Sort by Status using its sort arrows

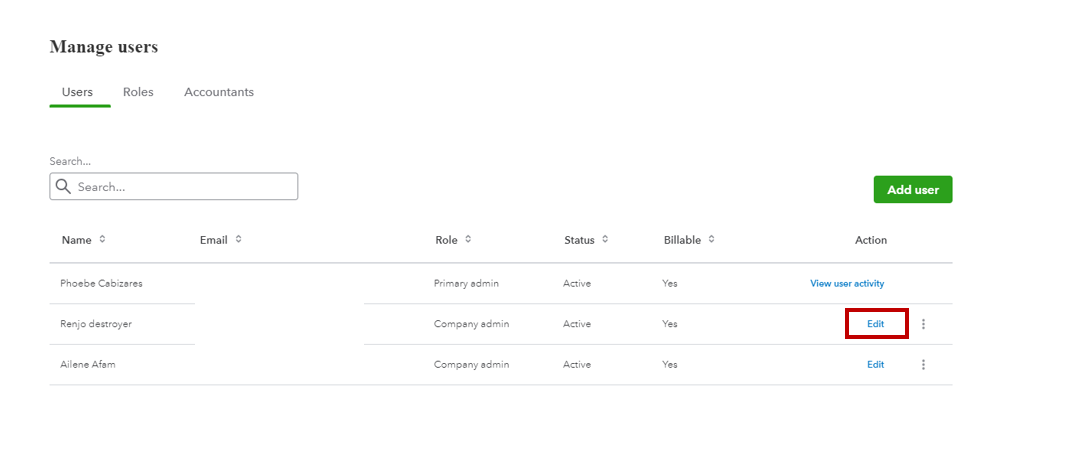605,240
